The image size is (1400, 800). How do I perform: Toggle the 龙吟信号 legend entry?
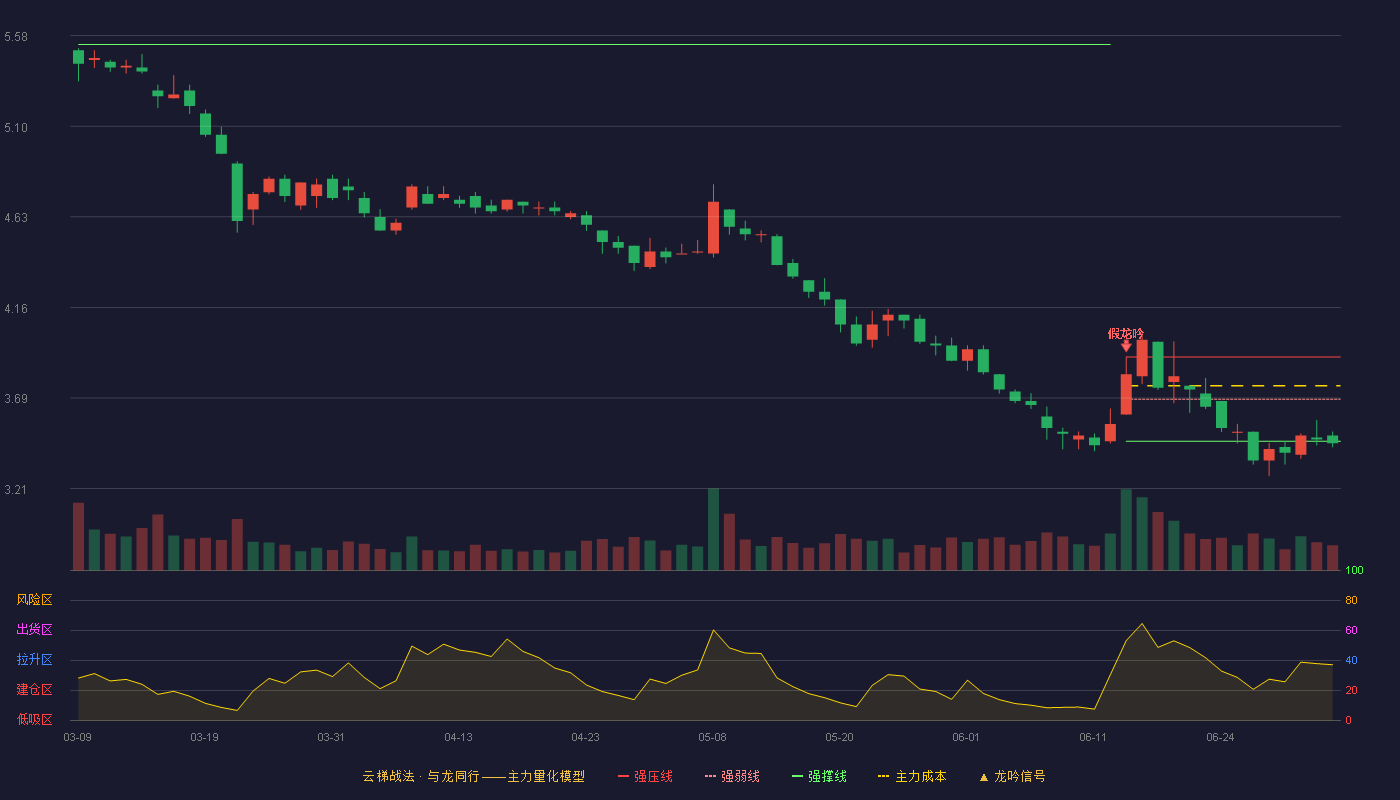1012,776
